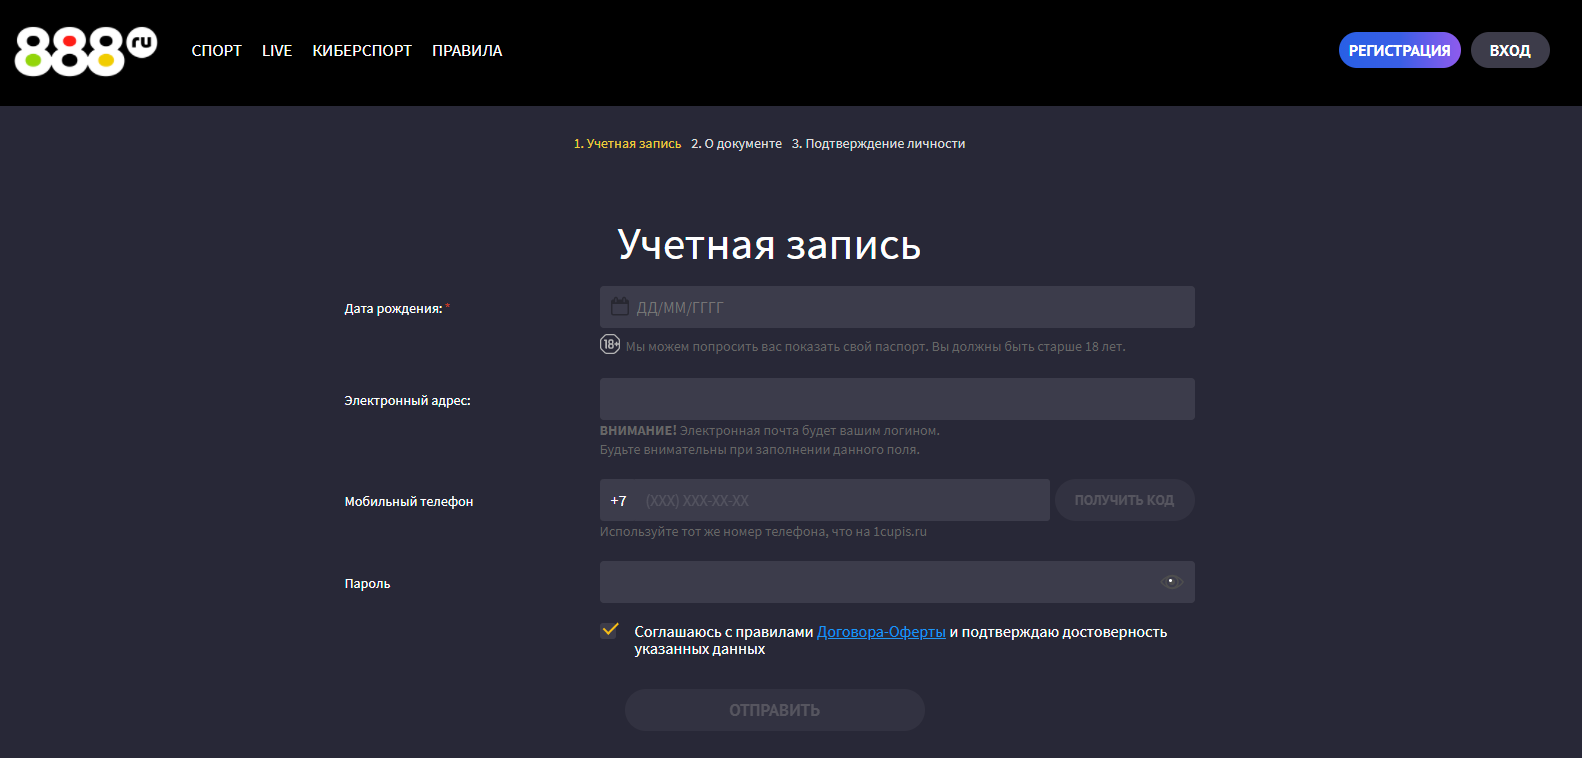Image resolution: width=1582 pixels, height=758 pixels.
Task: Open the СПОРТ menu section
Action: [x=216, y=51]
